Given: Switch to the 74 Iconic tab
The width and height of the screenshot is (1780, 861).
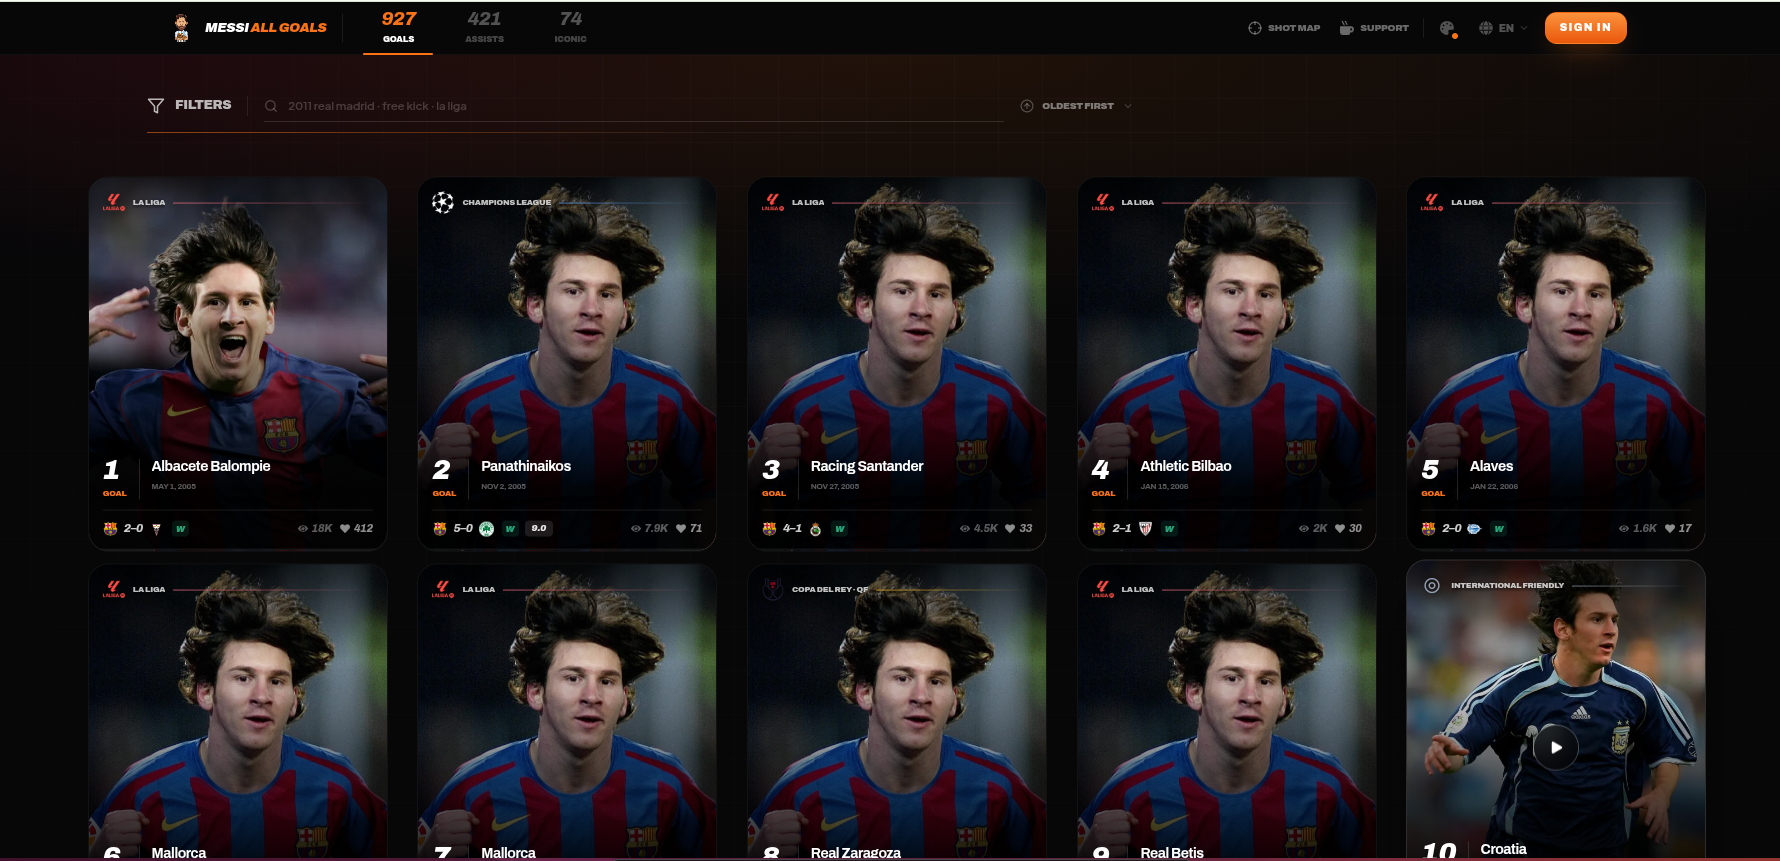Looking at the screenshot, I should click(570, 28).
